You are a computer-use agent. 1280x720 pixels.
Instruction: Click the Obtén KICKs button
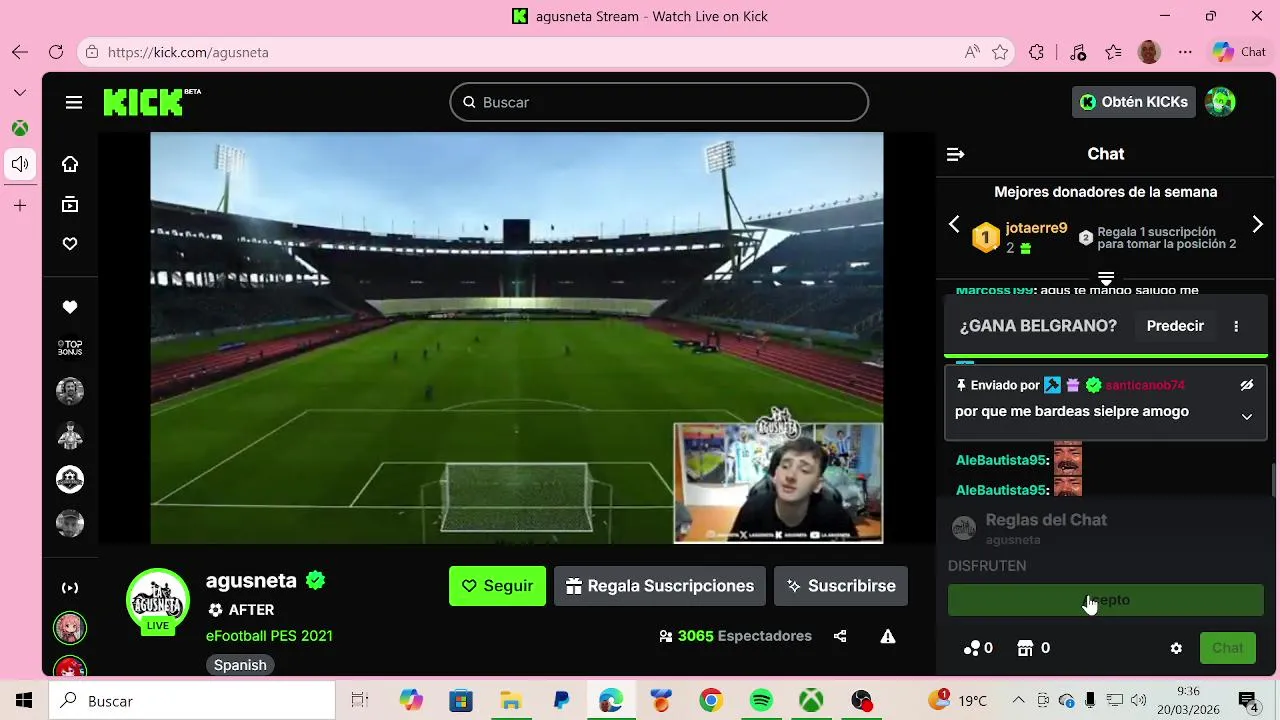(x=1134, y=102)
